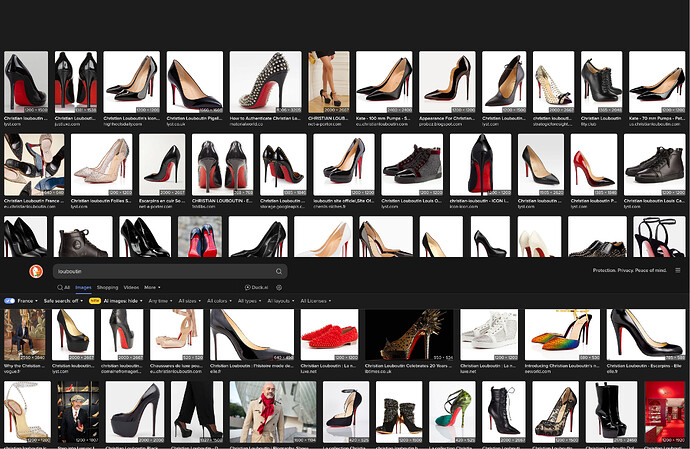
Task: Click the search magnifier icon in search box
Action: coord(278,271)
